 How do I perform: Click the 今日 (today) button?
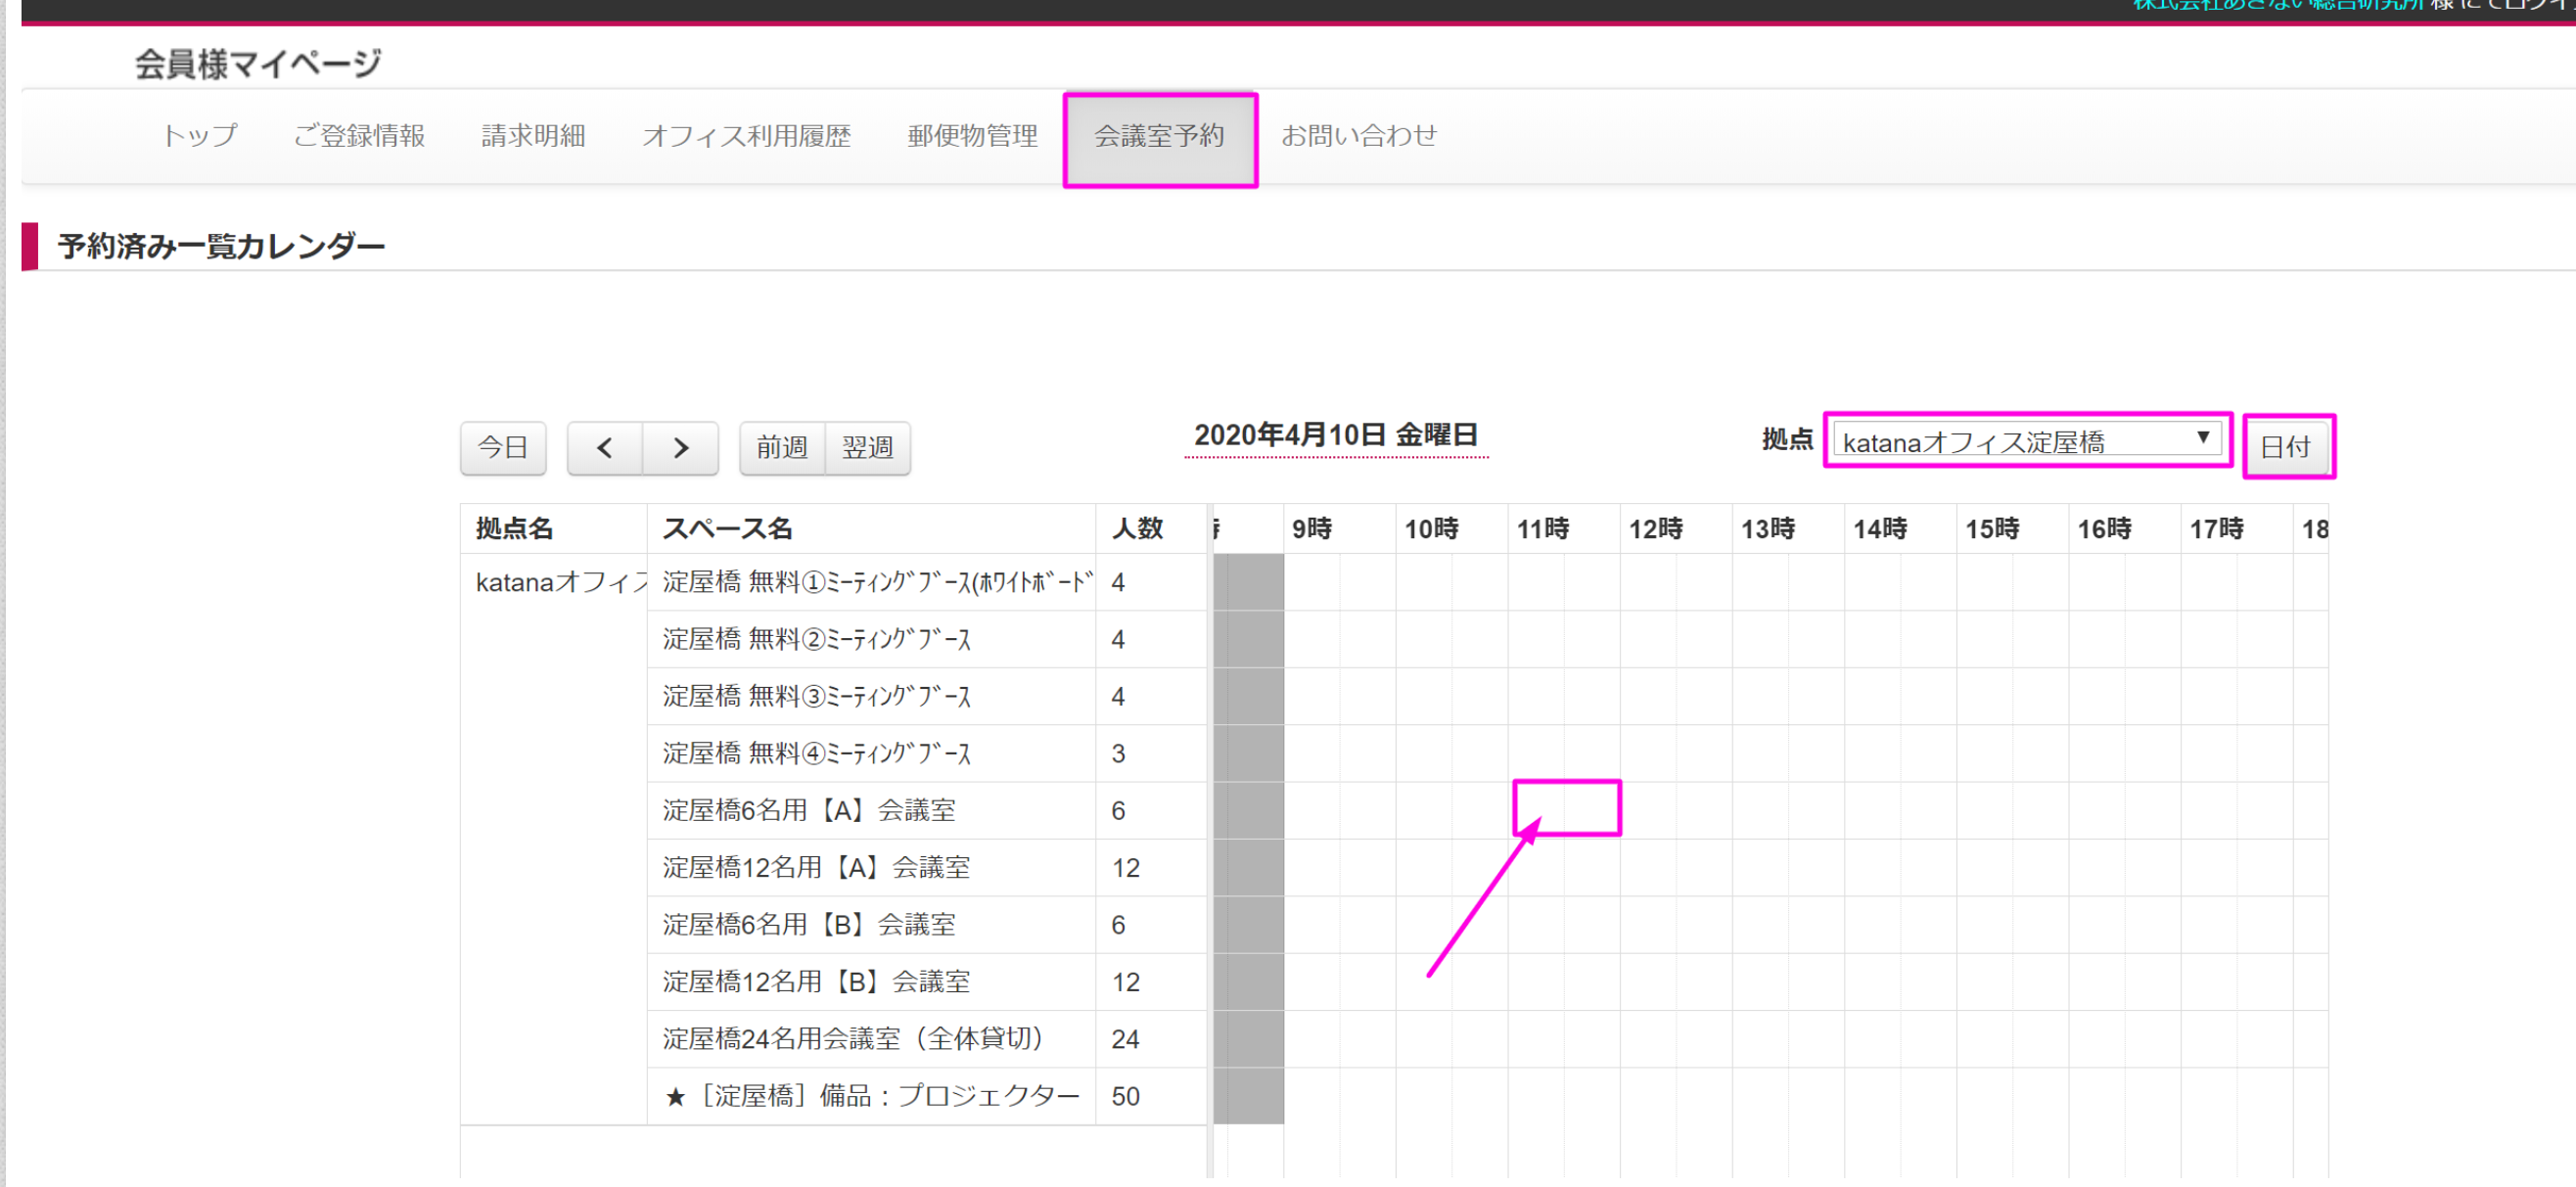coord(502,447)
